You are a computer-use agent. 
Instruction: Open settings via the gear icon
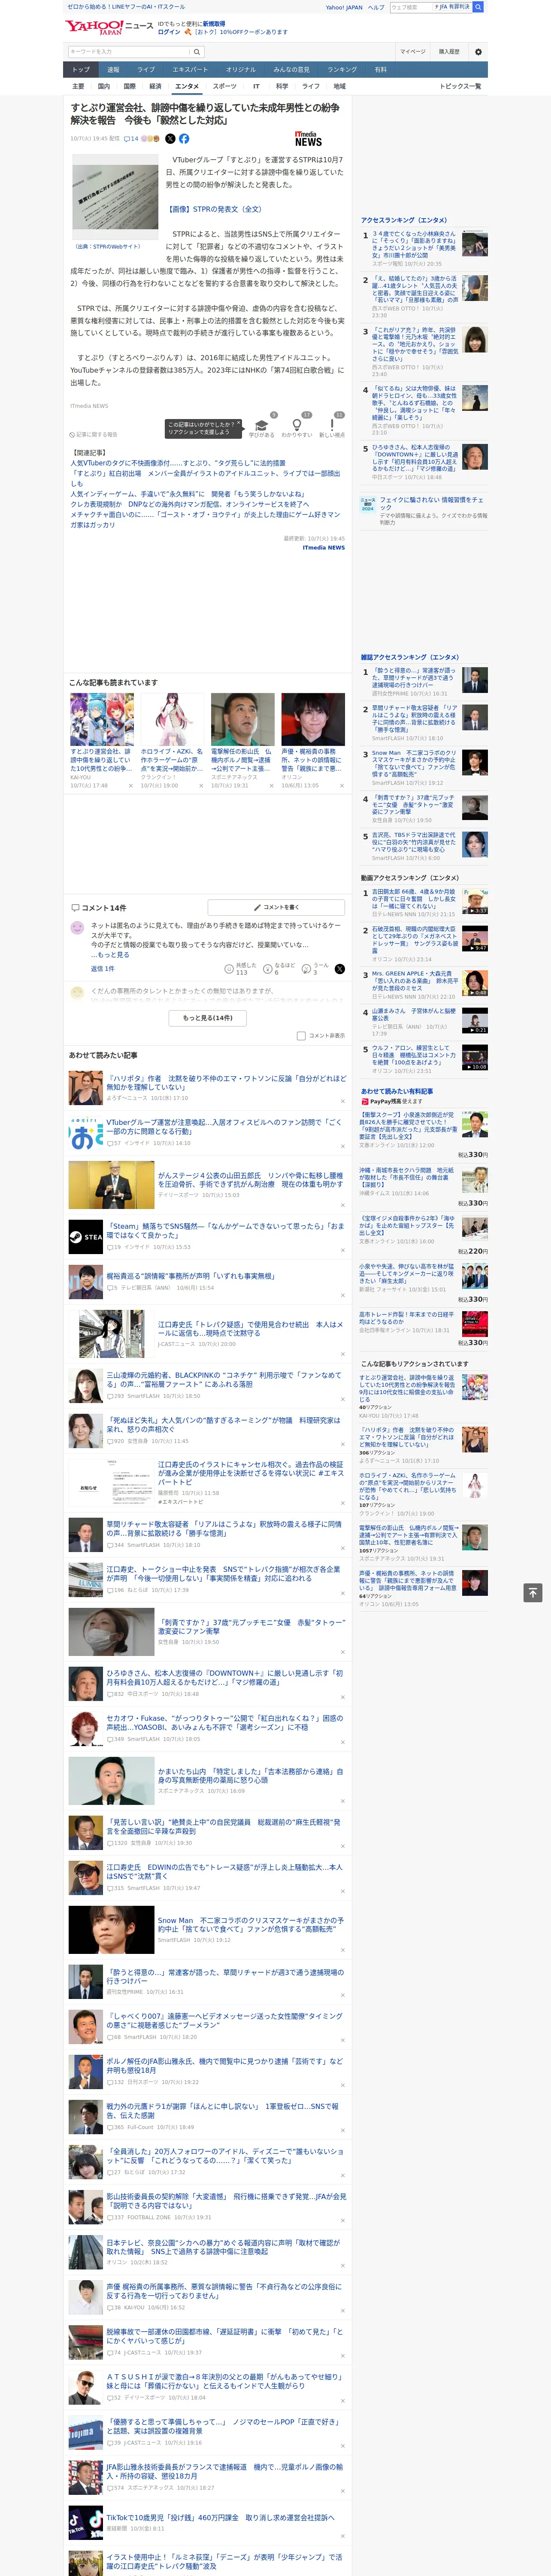[x=478, y=52]
